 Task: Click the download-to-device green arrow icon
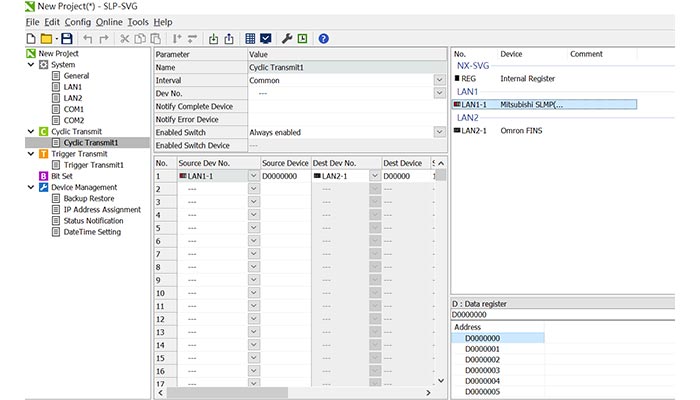[x=213, y=39]
